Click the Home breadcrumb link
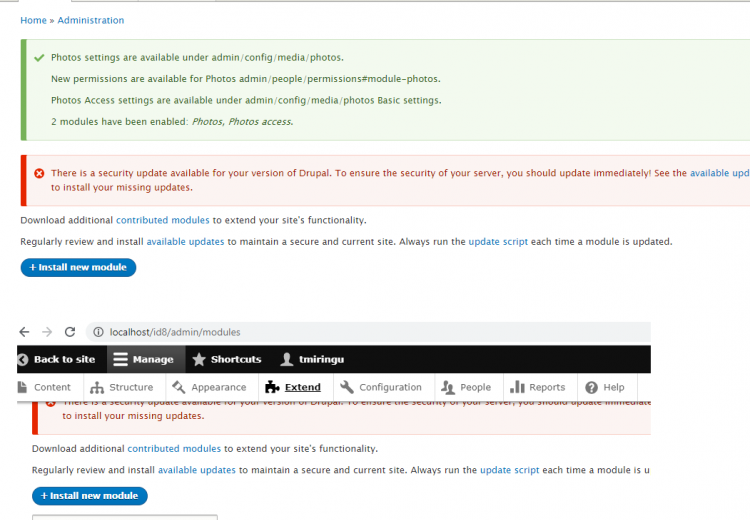 point(33,20)
